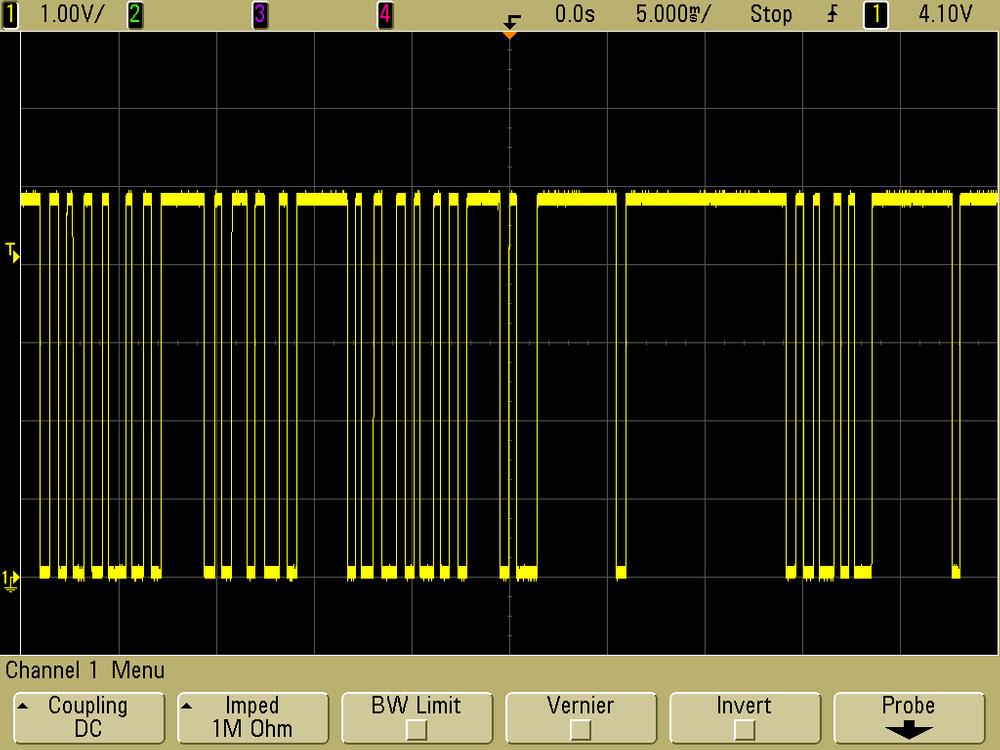Expand the Probe submenu

click(x=908, y=717)
